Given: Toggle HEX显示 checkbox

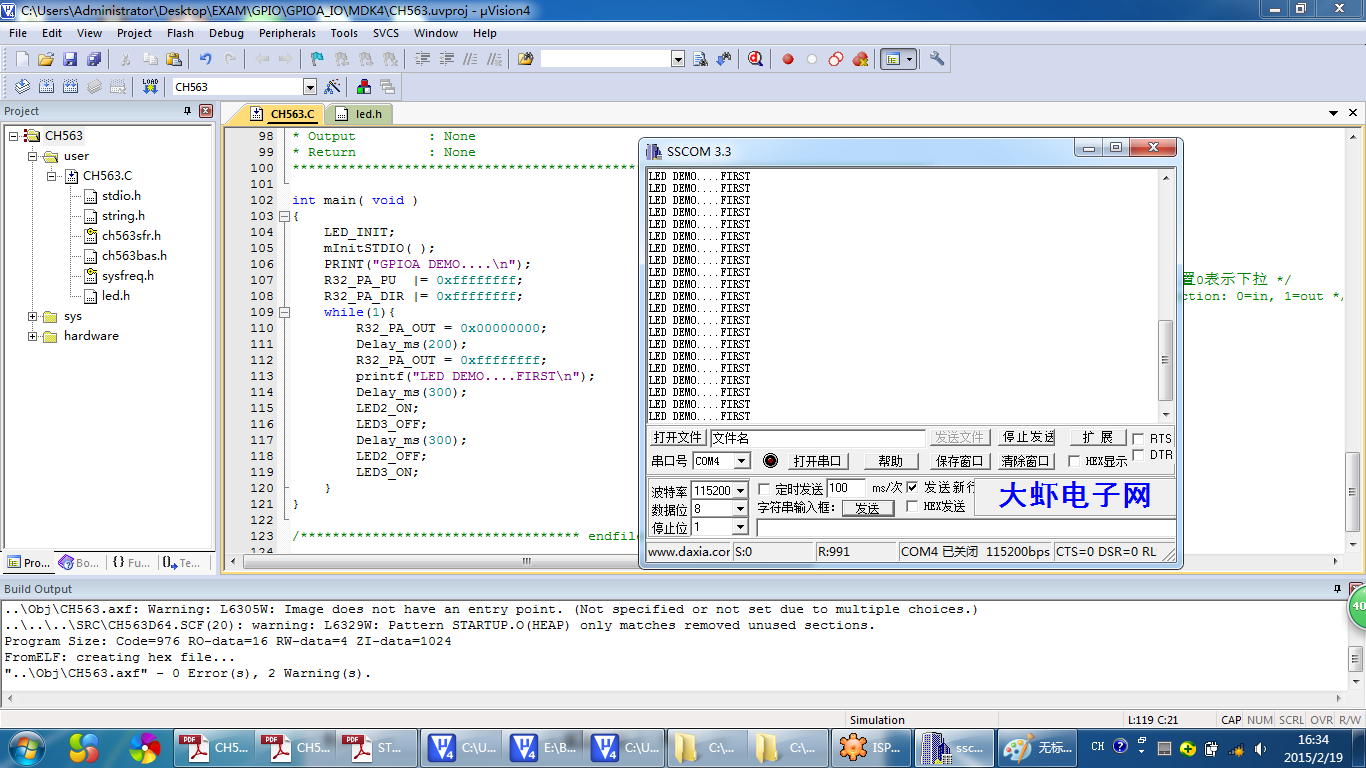Looking at the screenshot, I should 1074,461.
